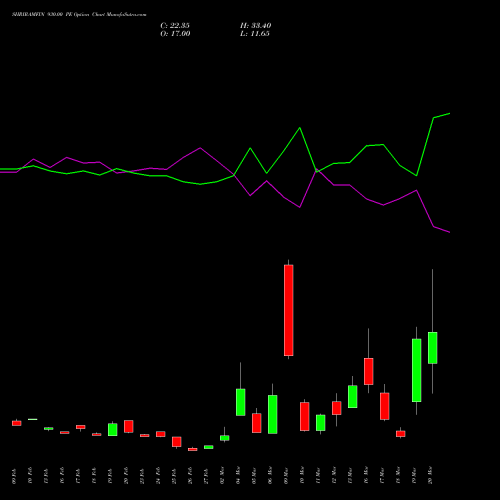Select the red candle above 16 Mar
Screen dimensions: 500x500
tap(369, 371)
